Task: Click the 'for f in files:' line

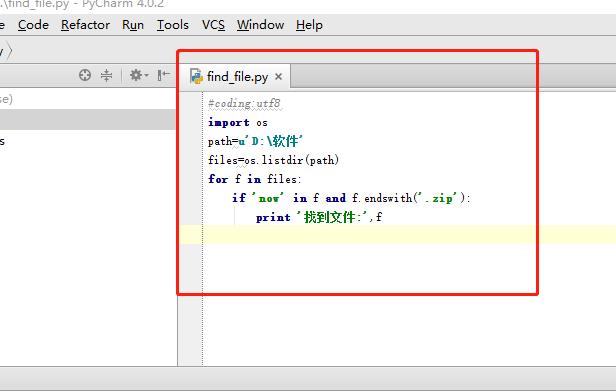Action: 255,179
